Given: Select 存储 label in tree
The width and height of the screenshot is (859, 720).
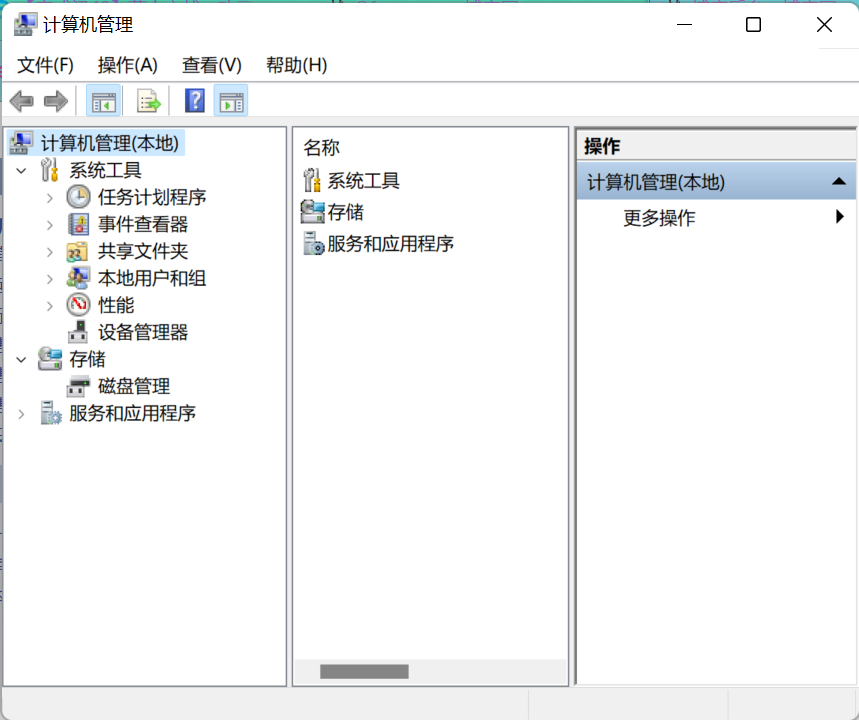Looking at the screenshot, I should [87, 359].
